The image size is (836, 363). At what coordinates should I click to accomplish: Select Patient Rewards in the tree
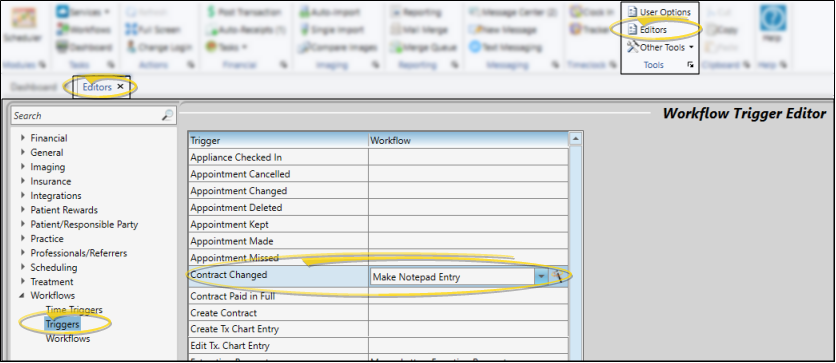[x=64, y=210]
